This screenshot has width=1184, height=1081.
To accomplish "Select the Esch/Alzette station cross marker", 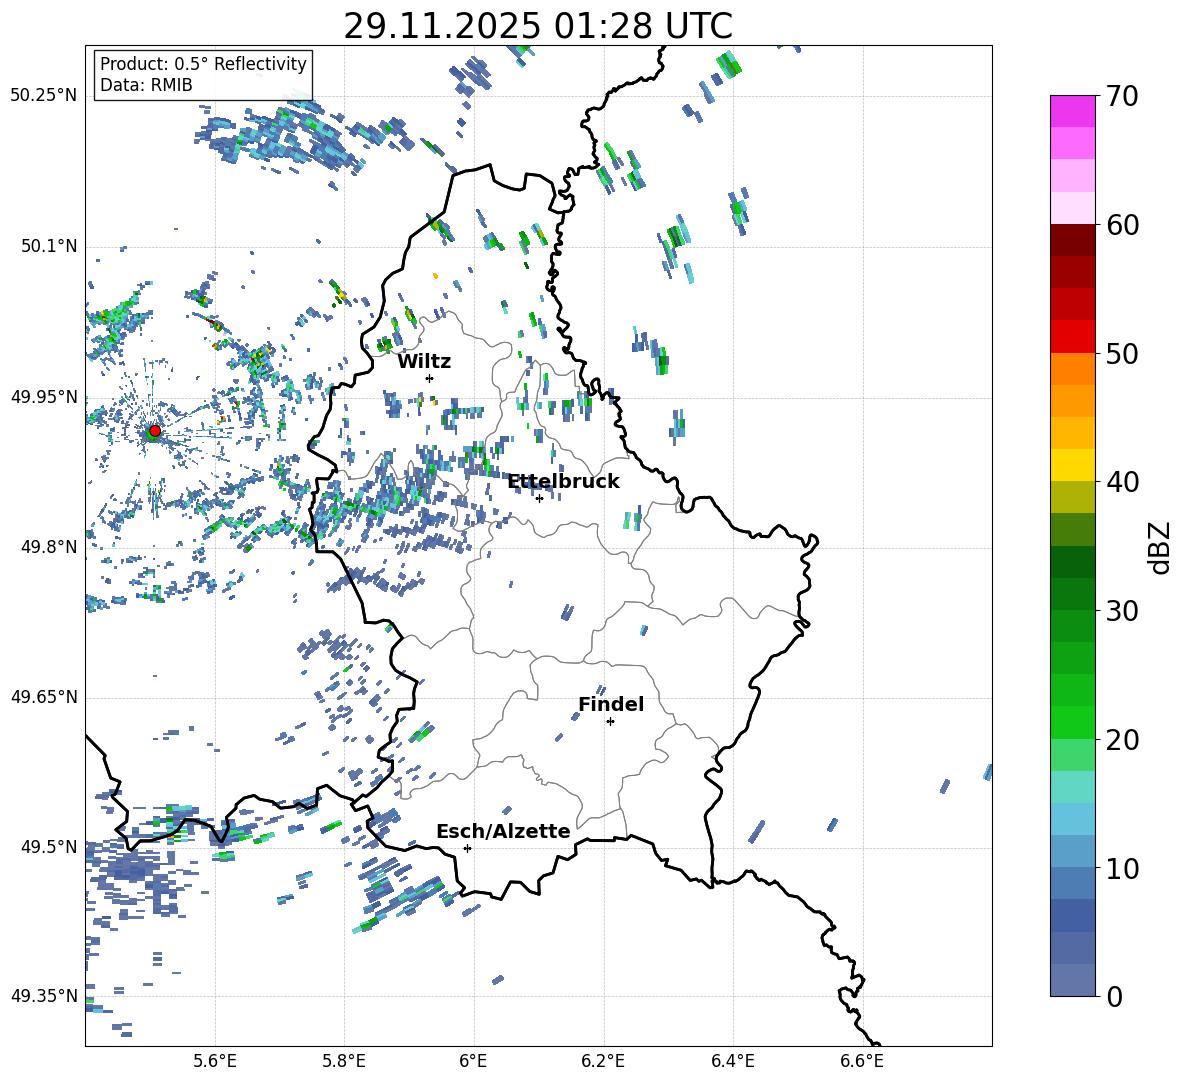I will 467,848.
